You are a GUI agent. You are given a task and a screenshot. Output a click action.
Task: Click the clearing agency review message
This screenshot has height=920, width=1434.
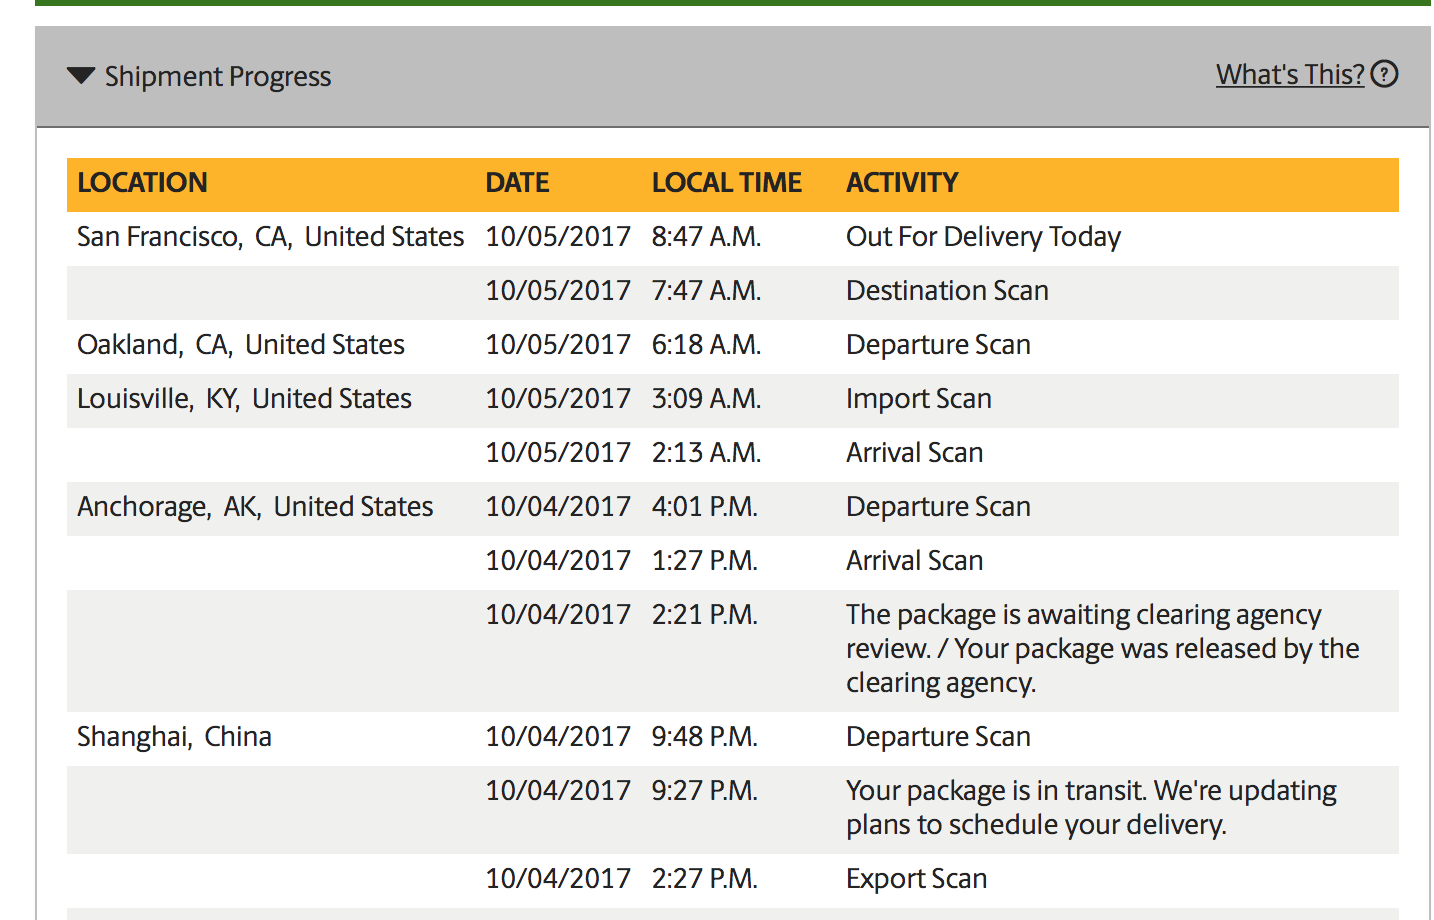click(x=1100, y=649)
